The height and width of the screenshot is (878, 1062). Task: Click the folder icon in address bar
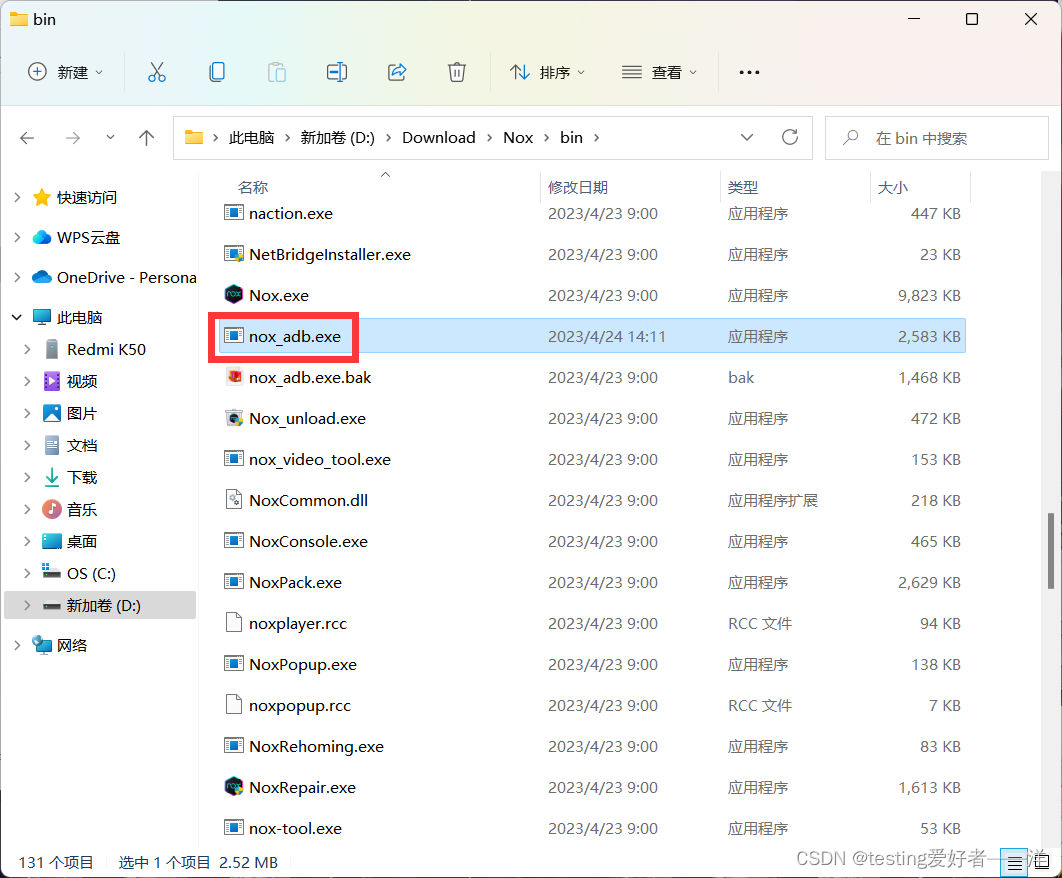pos(194,138)
